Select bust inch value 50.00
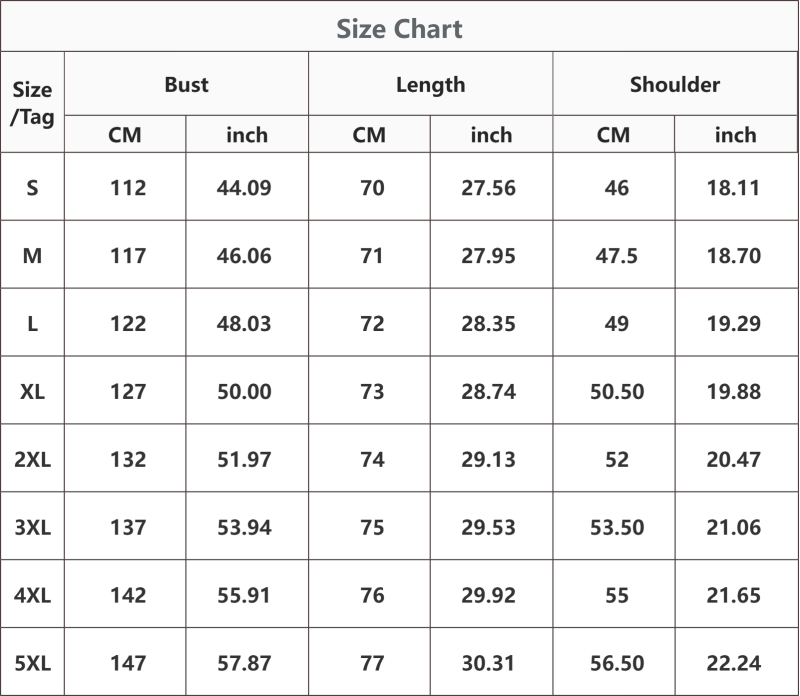This screenshot has width=800, height=696. coord(244,391)
